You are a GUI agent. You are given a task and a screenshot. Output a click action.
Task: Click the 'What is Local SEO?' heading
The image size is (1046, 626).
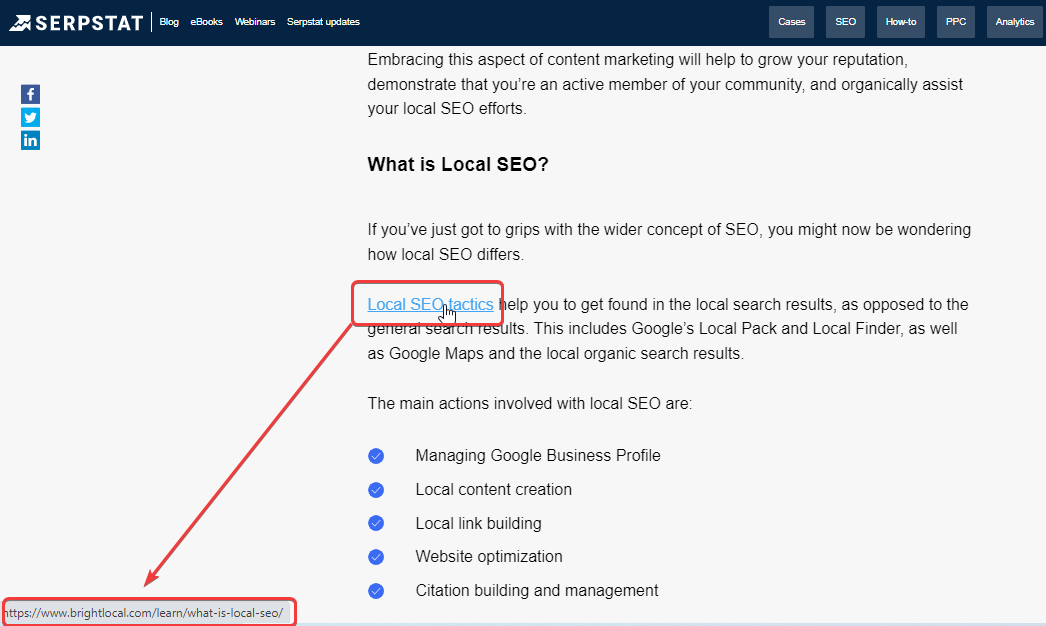tap(458, 165)
